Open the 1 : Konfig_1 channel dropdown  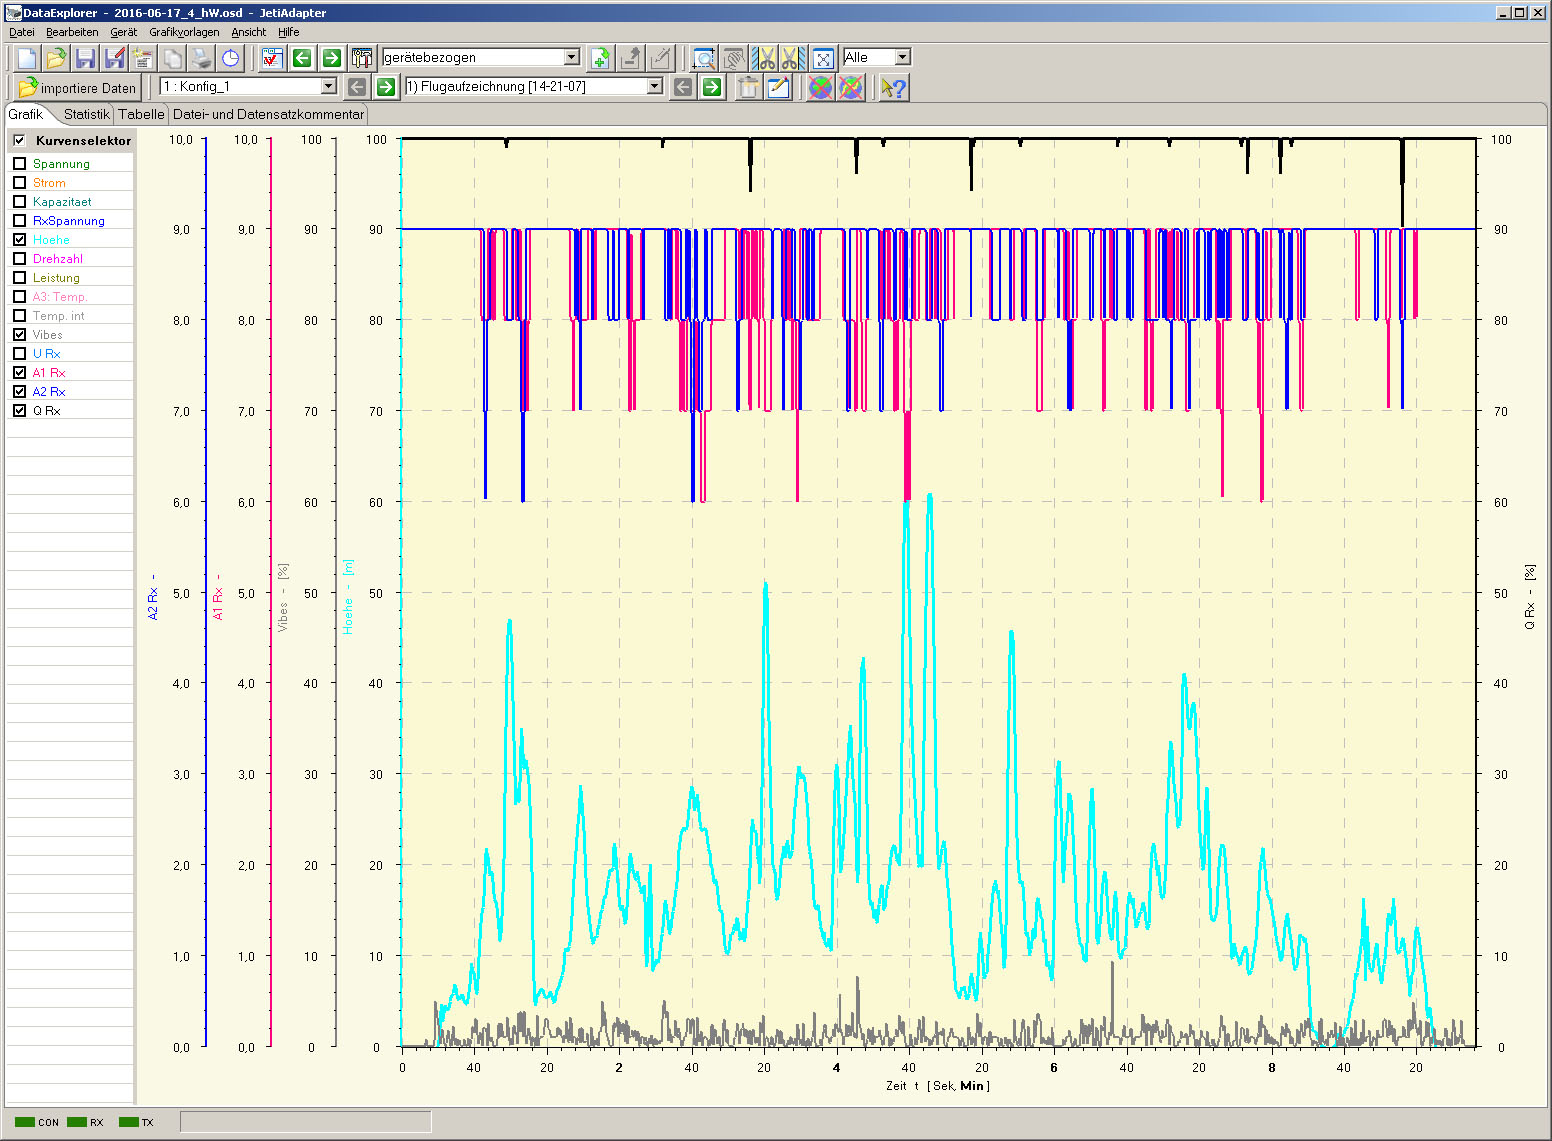point(328,87)
